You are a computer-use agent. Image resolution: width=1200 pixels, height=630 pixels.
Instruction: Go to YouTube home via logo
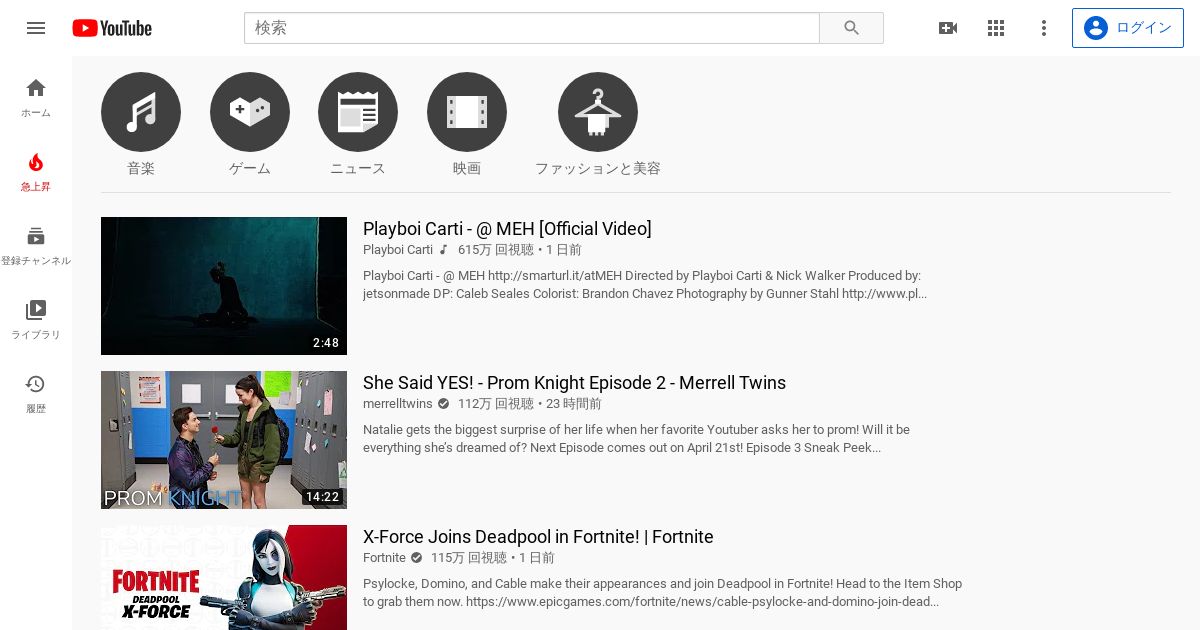pos(112,28)
